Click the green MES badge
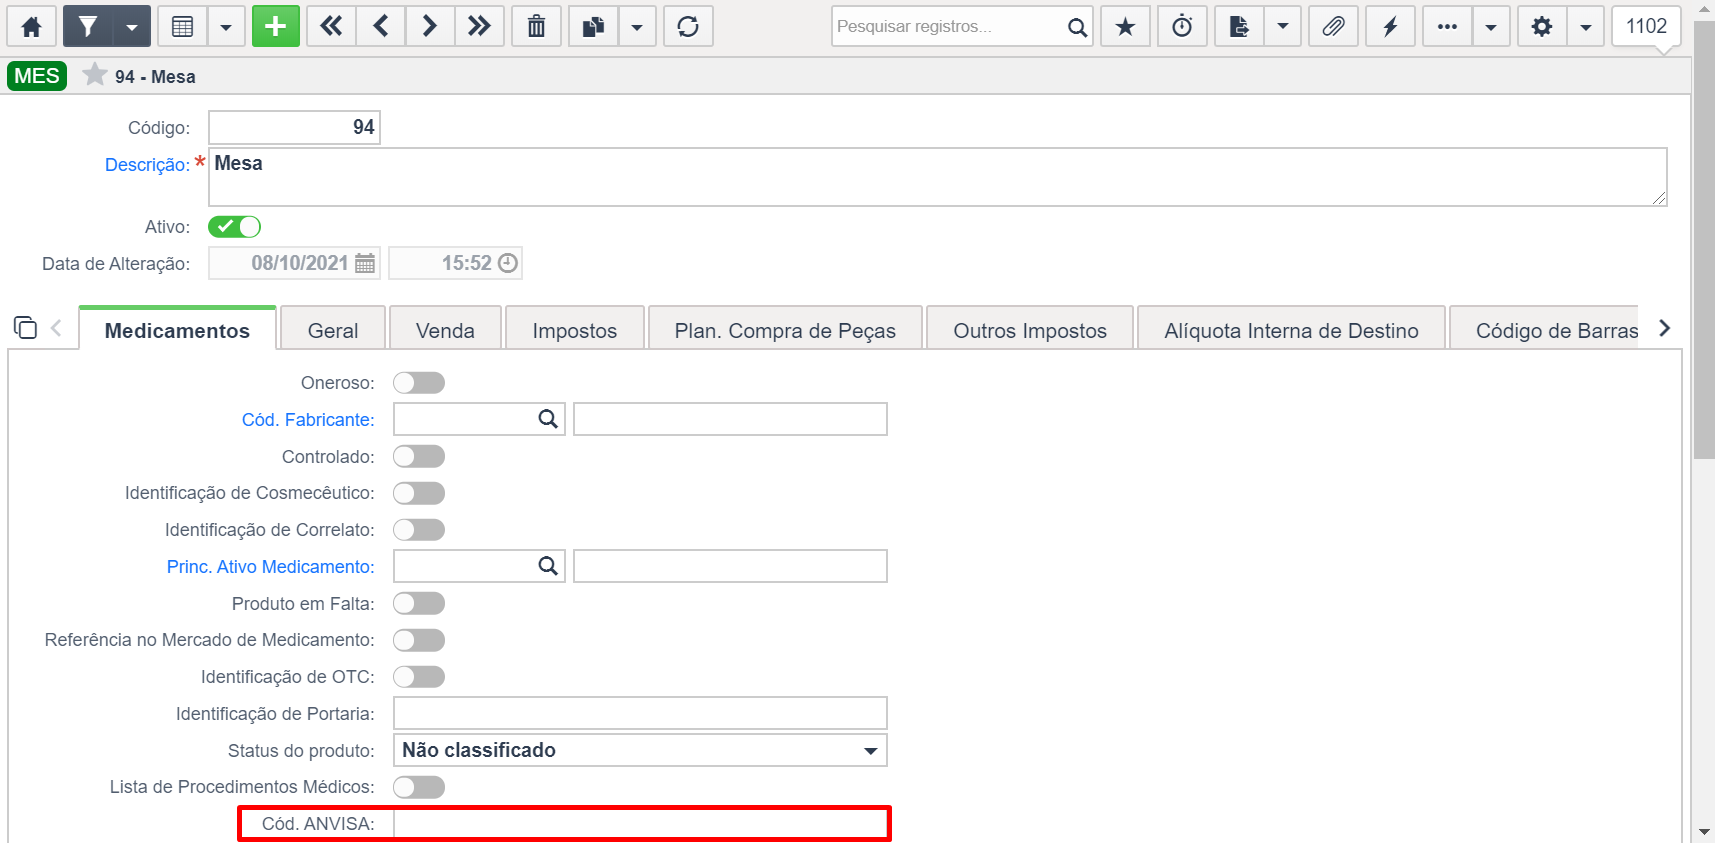The image size is (1715, 843). coord(37,76)
